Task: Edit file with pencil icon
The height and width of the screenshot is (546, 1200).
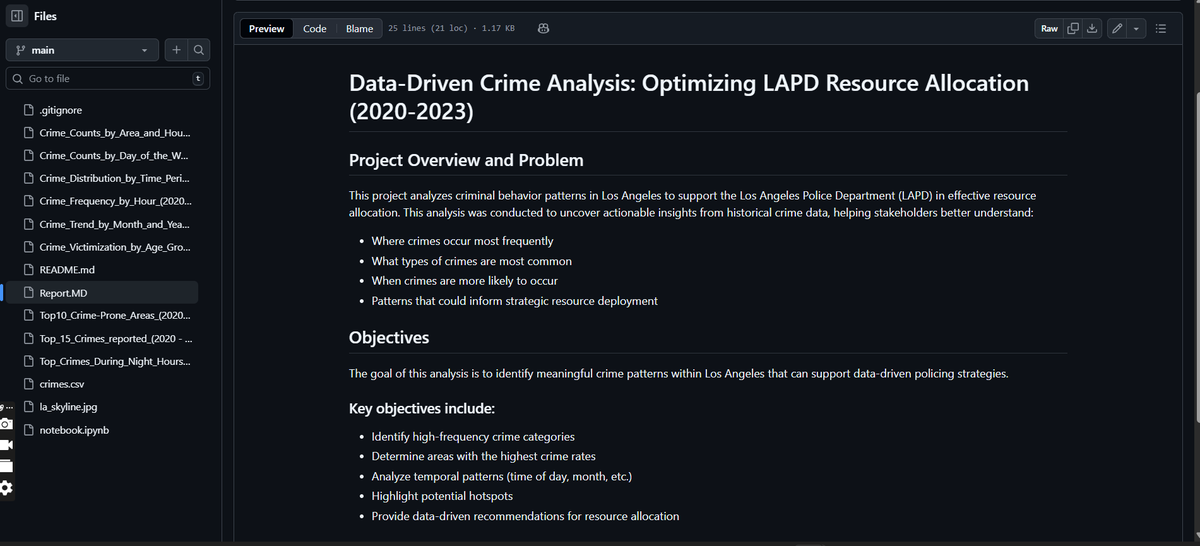Action: (x=1118, y=29)
